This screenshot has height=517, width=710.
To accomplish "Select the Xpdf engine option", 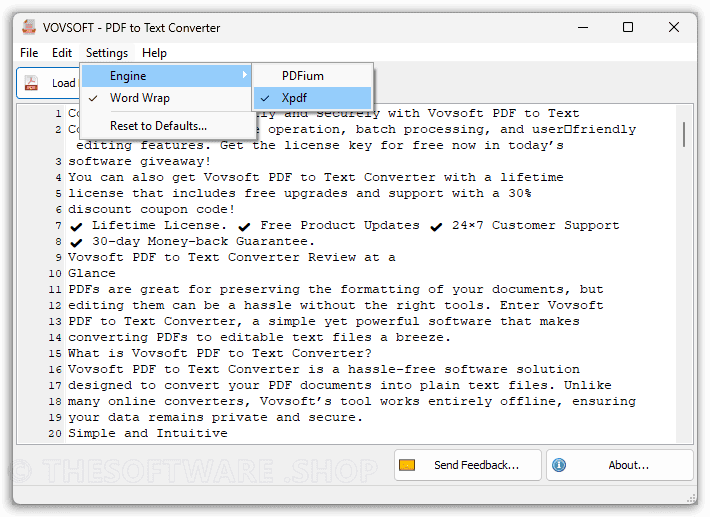I will (x=312, y=98).
